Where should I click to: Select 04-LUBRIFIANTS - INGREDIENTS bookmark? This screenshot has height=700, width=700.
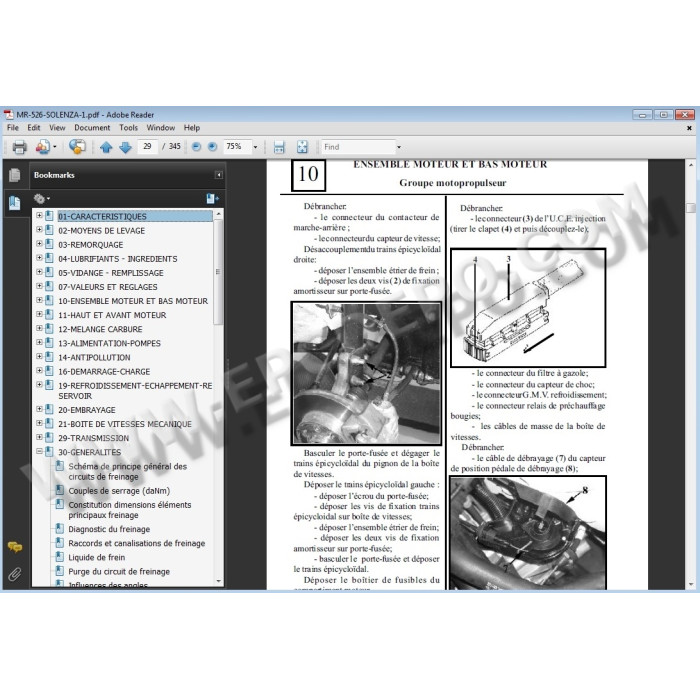(118, 259)
